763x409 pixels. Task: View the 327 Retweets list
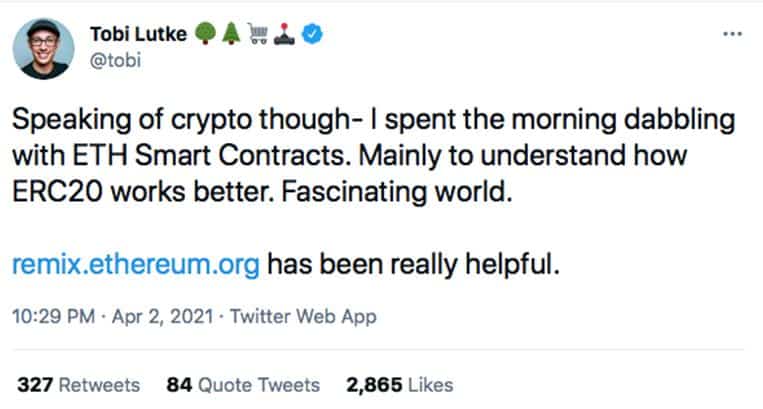[x=79, y=385]
